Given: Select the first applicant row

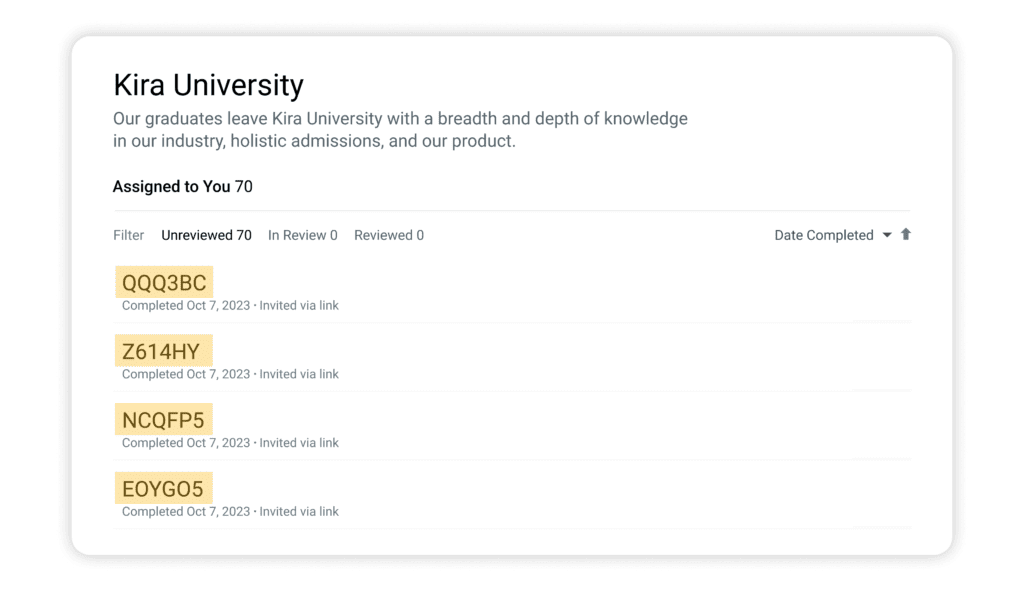Looking at the screenshot, I should click(x=500, y=290).
